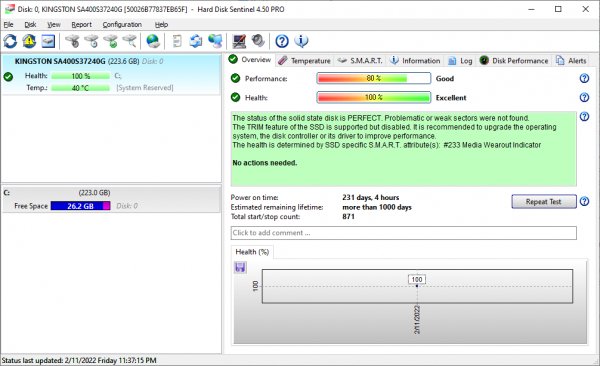Click the document report toolbar icon
This screenshot has height=366, width=600.
[177, 41]
